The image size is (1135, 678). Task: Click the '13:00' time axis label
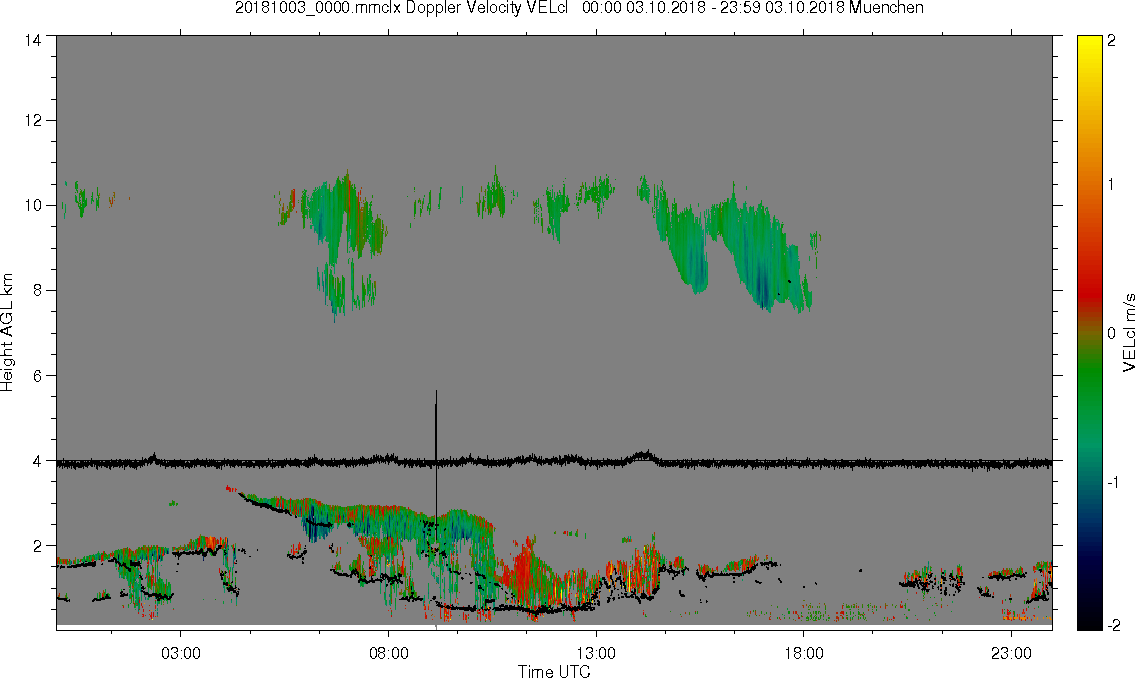(x=596, y=653)
